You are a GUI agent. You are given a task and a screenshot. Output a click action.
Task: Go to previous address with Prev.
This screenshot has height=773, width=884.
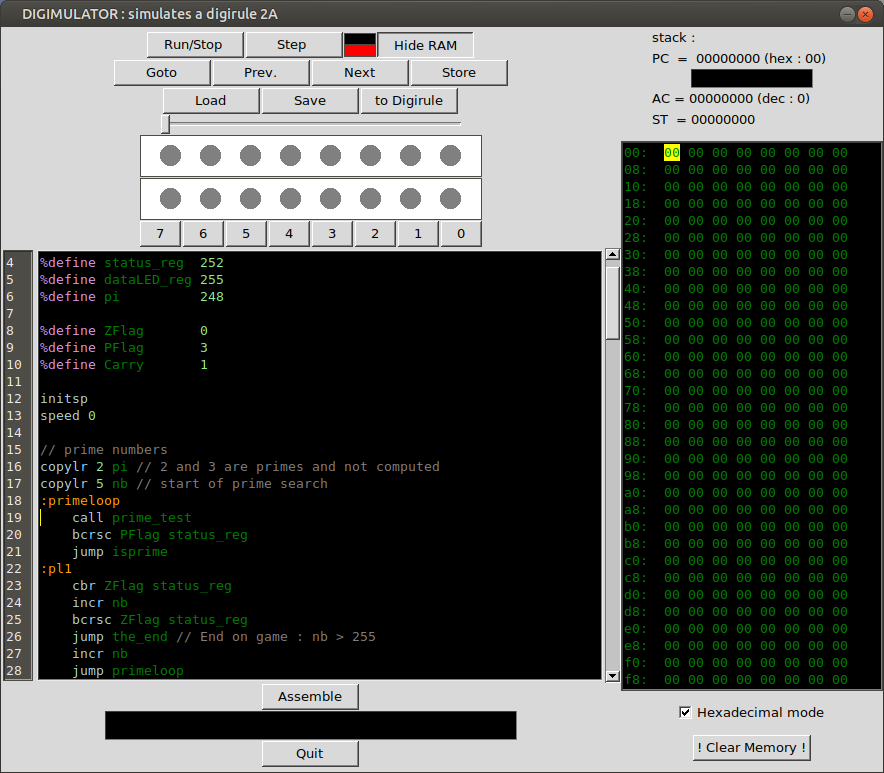(261, 73)
